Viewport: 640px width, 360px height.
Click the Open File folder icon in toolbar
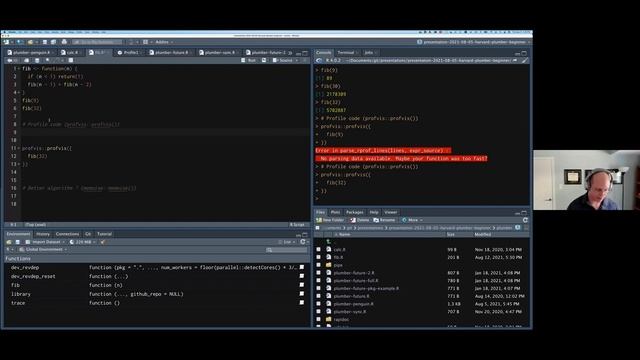(x=31, y=42)
